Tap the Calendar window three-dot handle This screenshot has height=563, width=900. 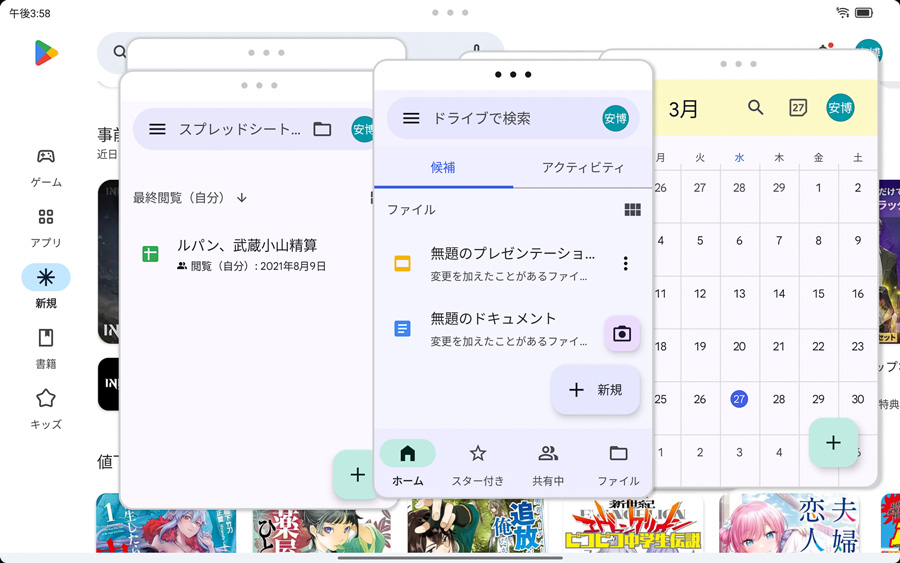click(738, 64)
